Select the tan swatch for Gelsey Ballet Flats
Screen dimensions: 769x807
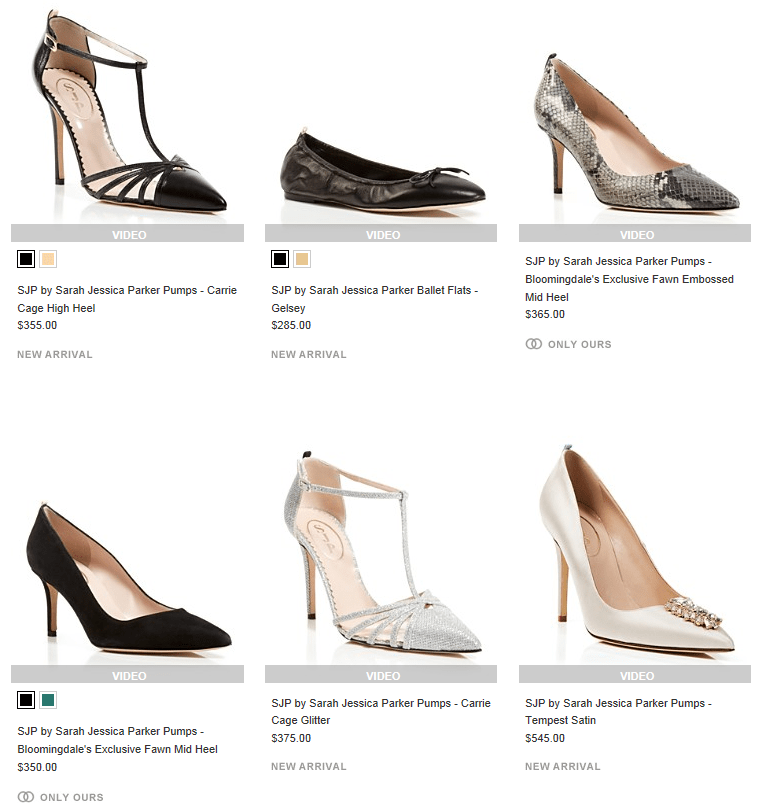click(x=302, y=258)
